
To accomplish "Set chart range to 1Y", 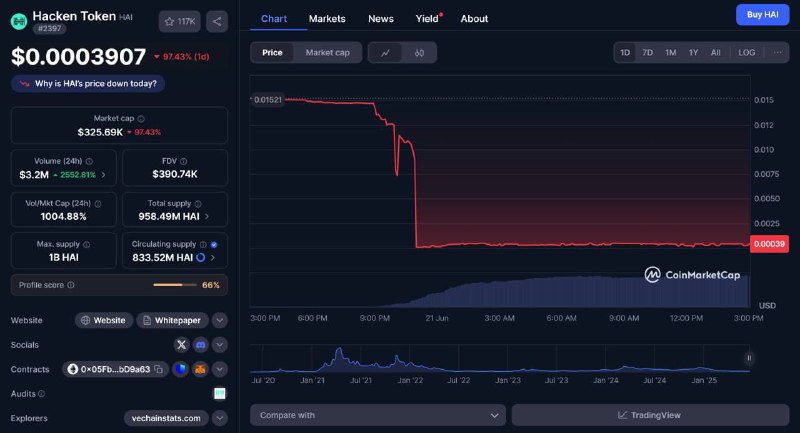I will (693, 53).
